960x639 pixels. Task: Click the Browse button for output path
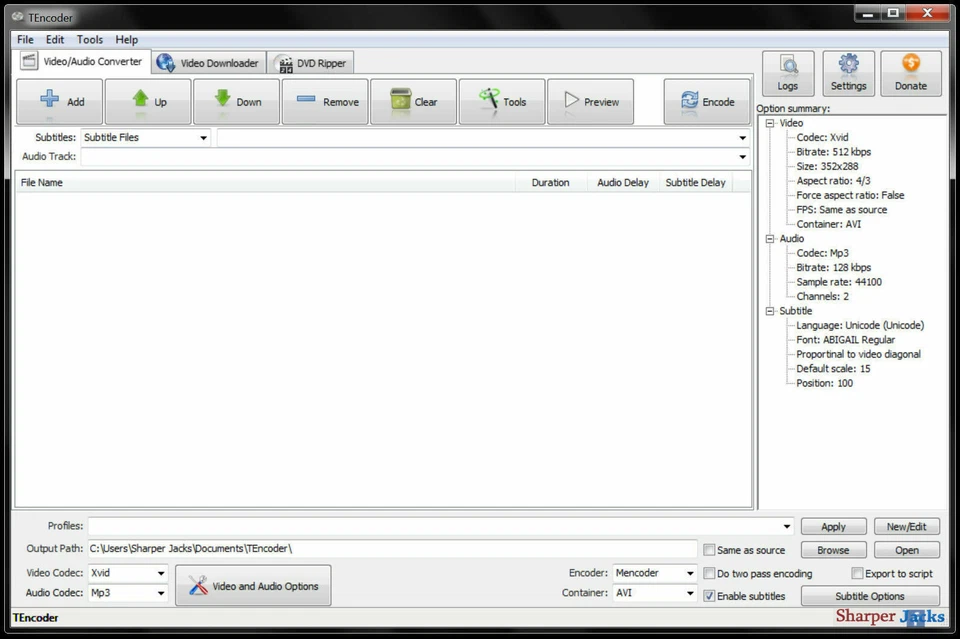click(x=833, y=549)
